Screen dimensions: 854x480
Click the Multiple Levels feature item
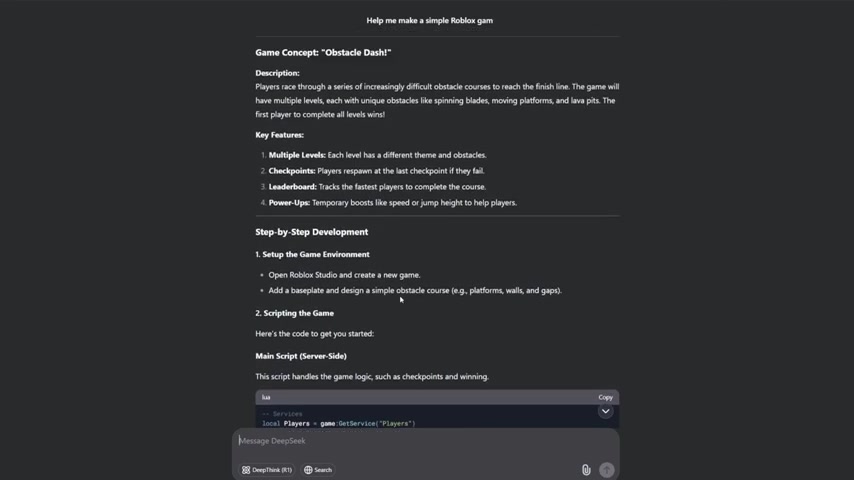(377, 155)
